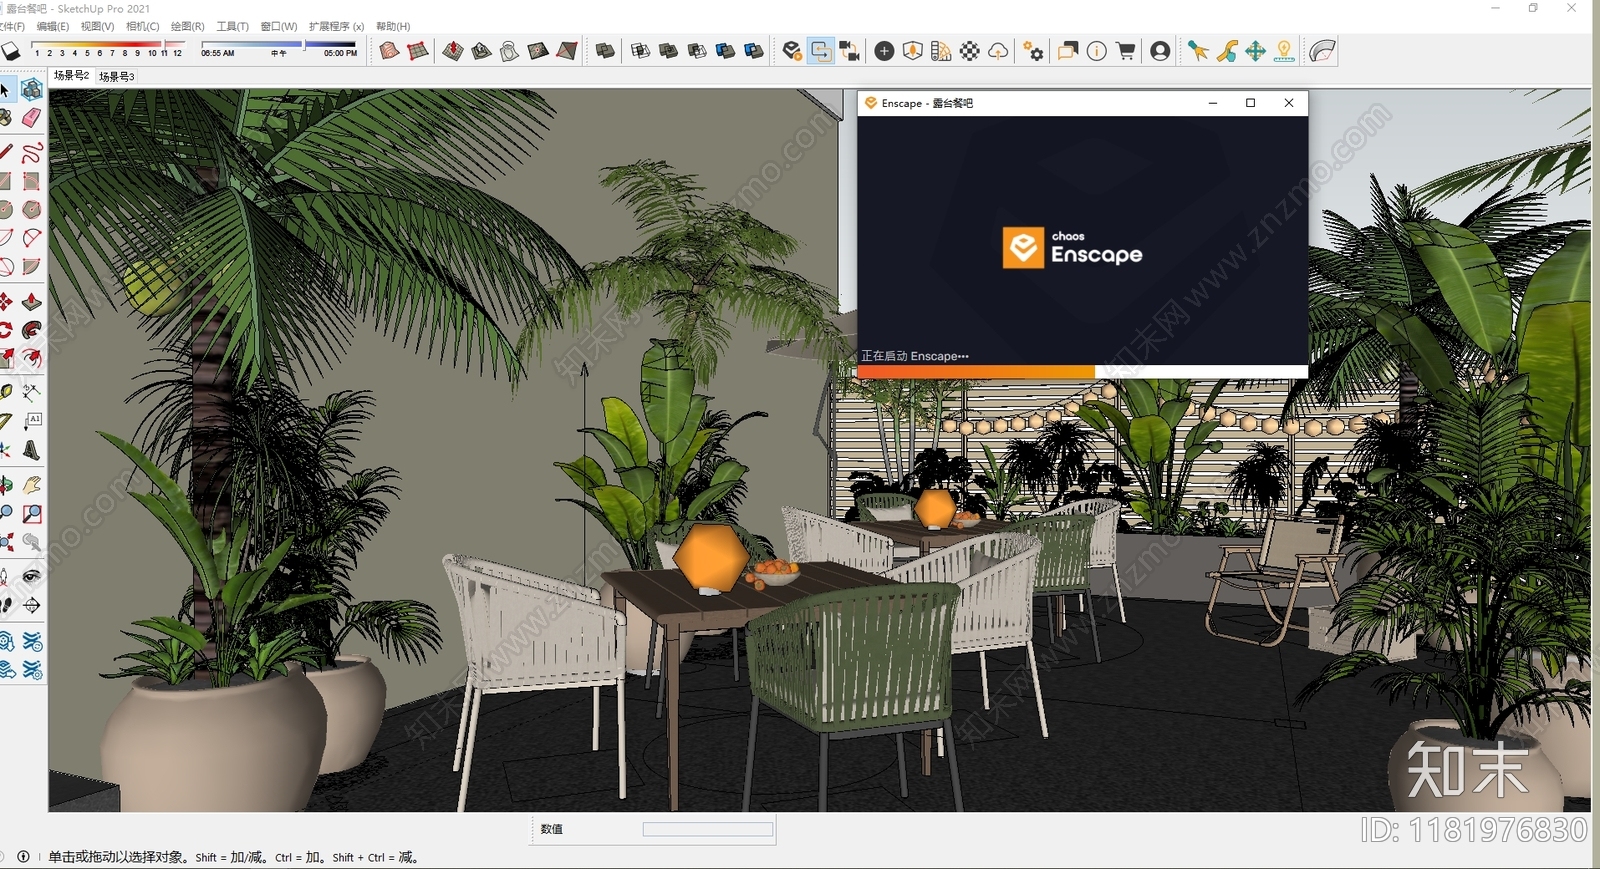The image size is (1600, 869).
Task: Open the 工具(T) menu
Action: click(x=233, y=27)
